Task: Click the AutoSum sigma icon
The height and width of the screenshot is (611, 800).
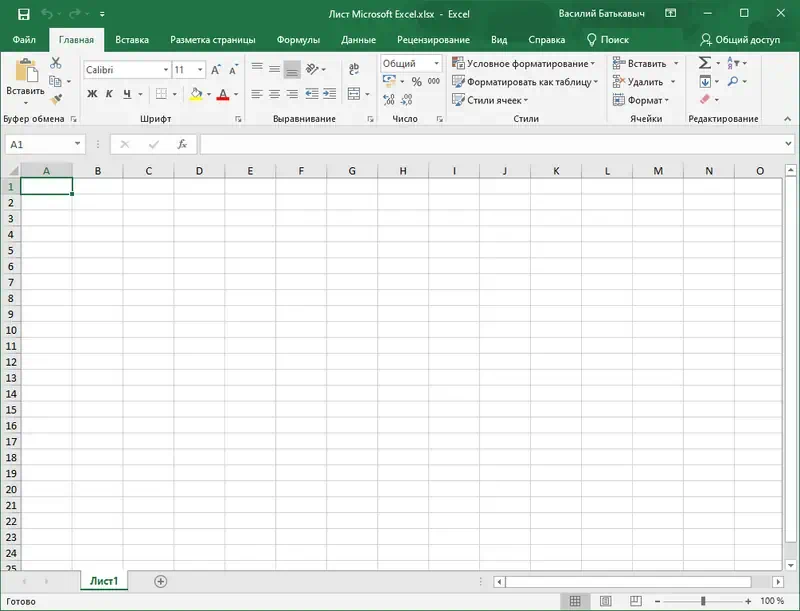Action: pyautogui.click(x=704, y=63)
